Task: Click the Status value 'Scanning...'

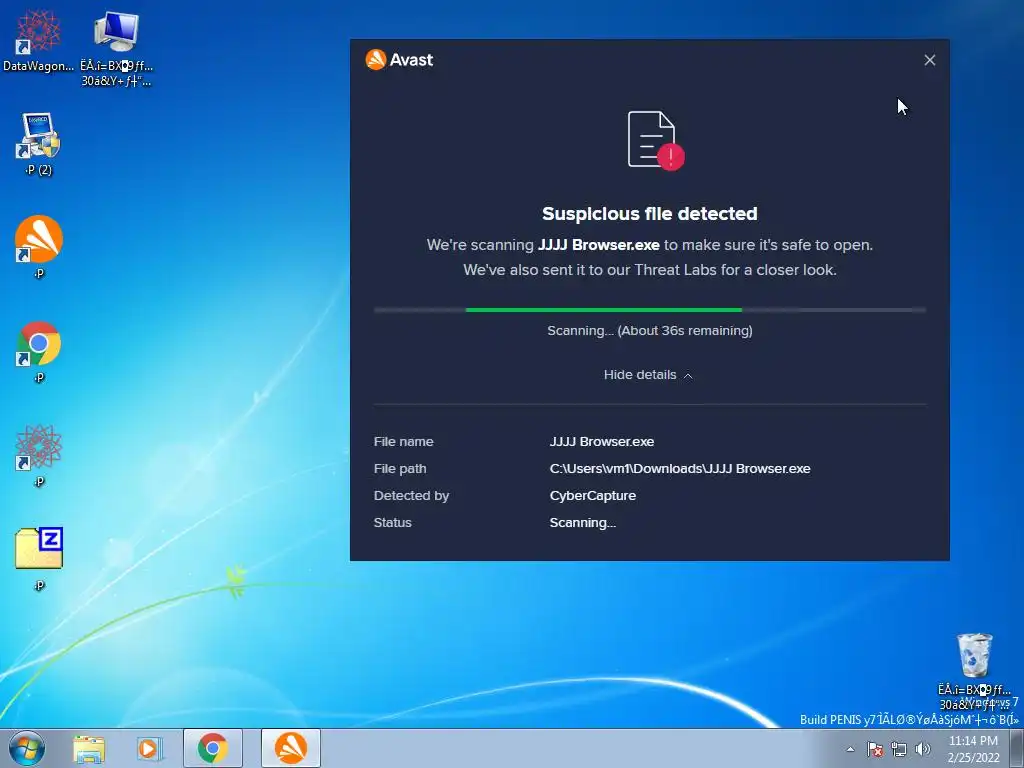Action: (583, 522)
